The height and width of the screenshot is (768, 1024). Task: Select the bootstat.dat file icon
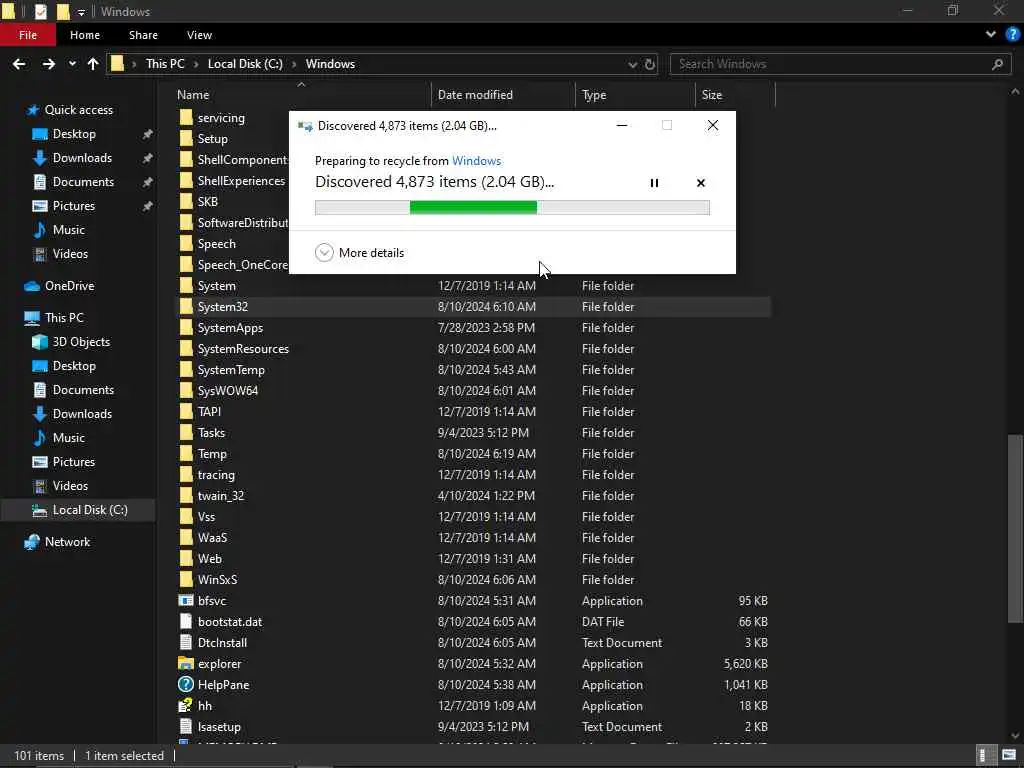[x=186, y=622]
